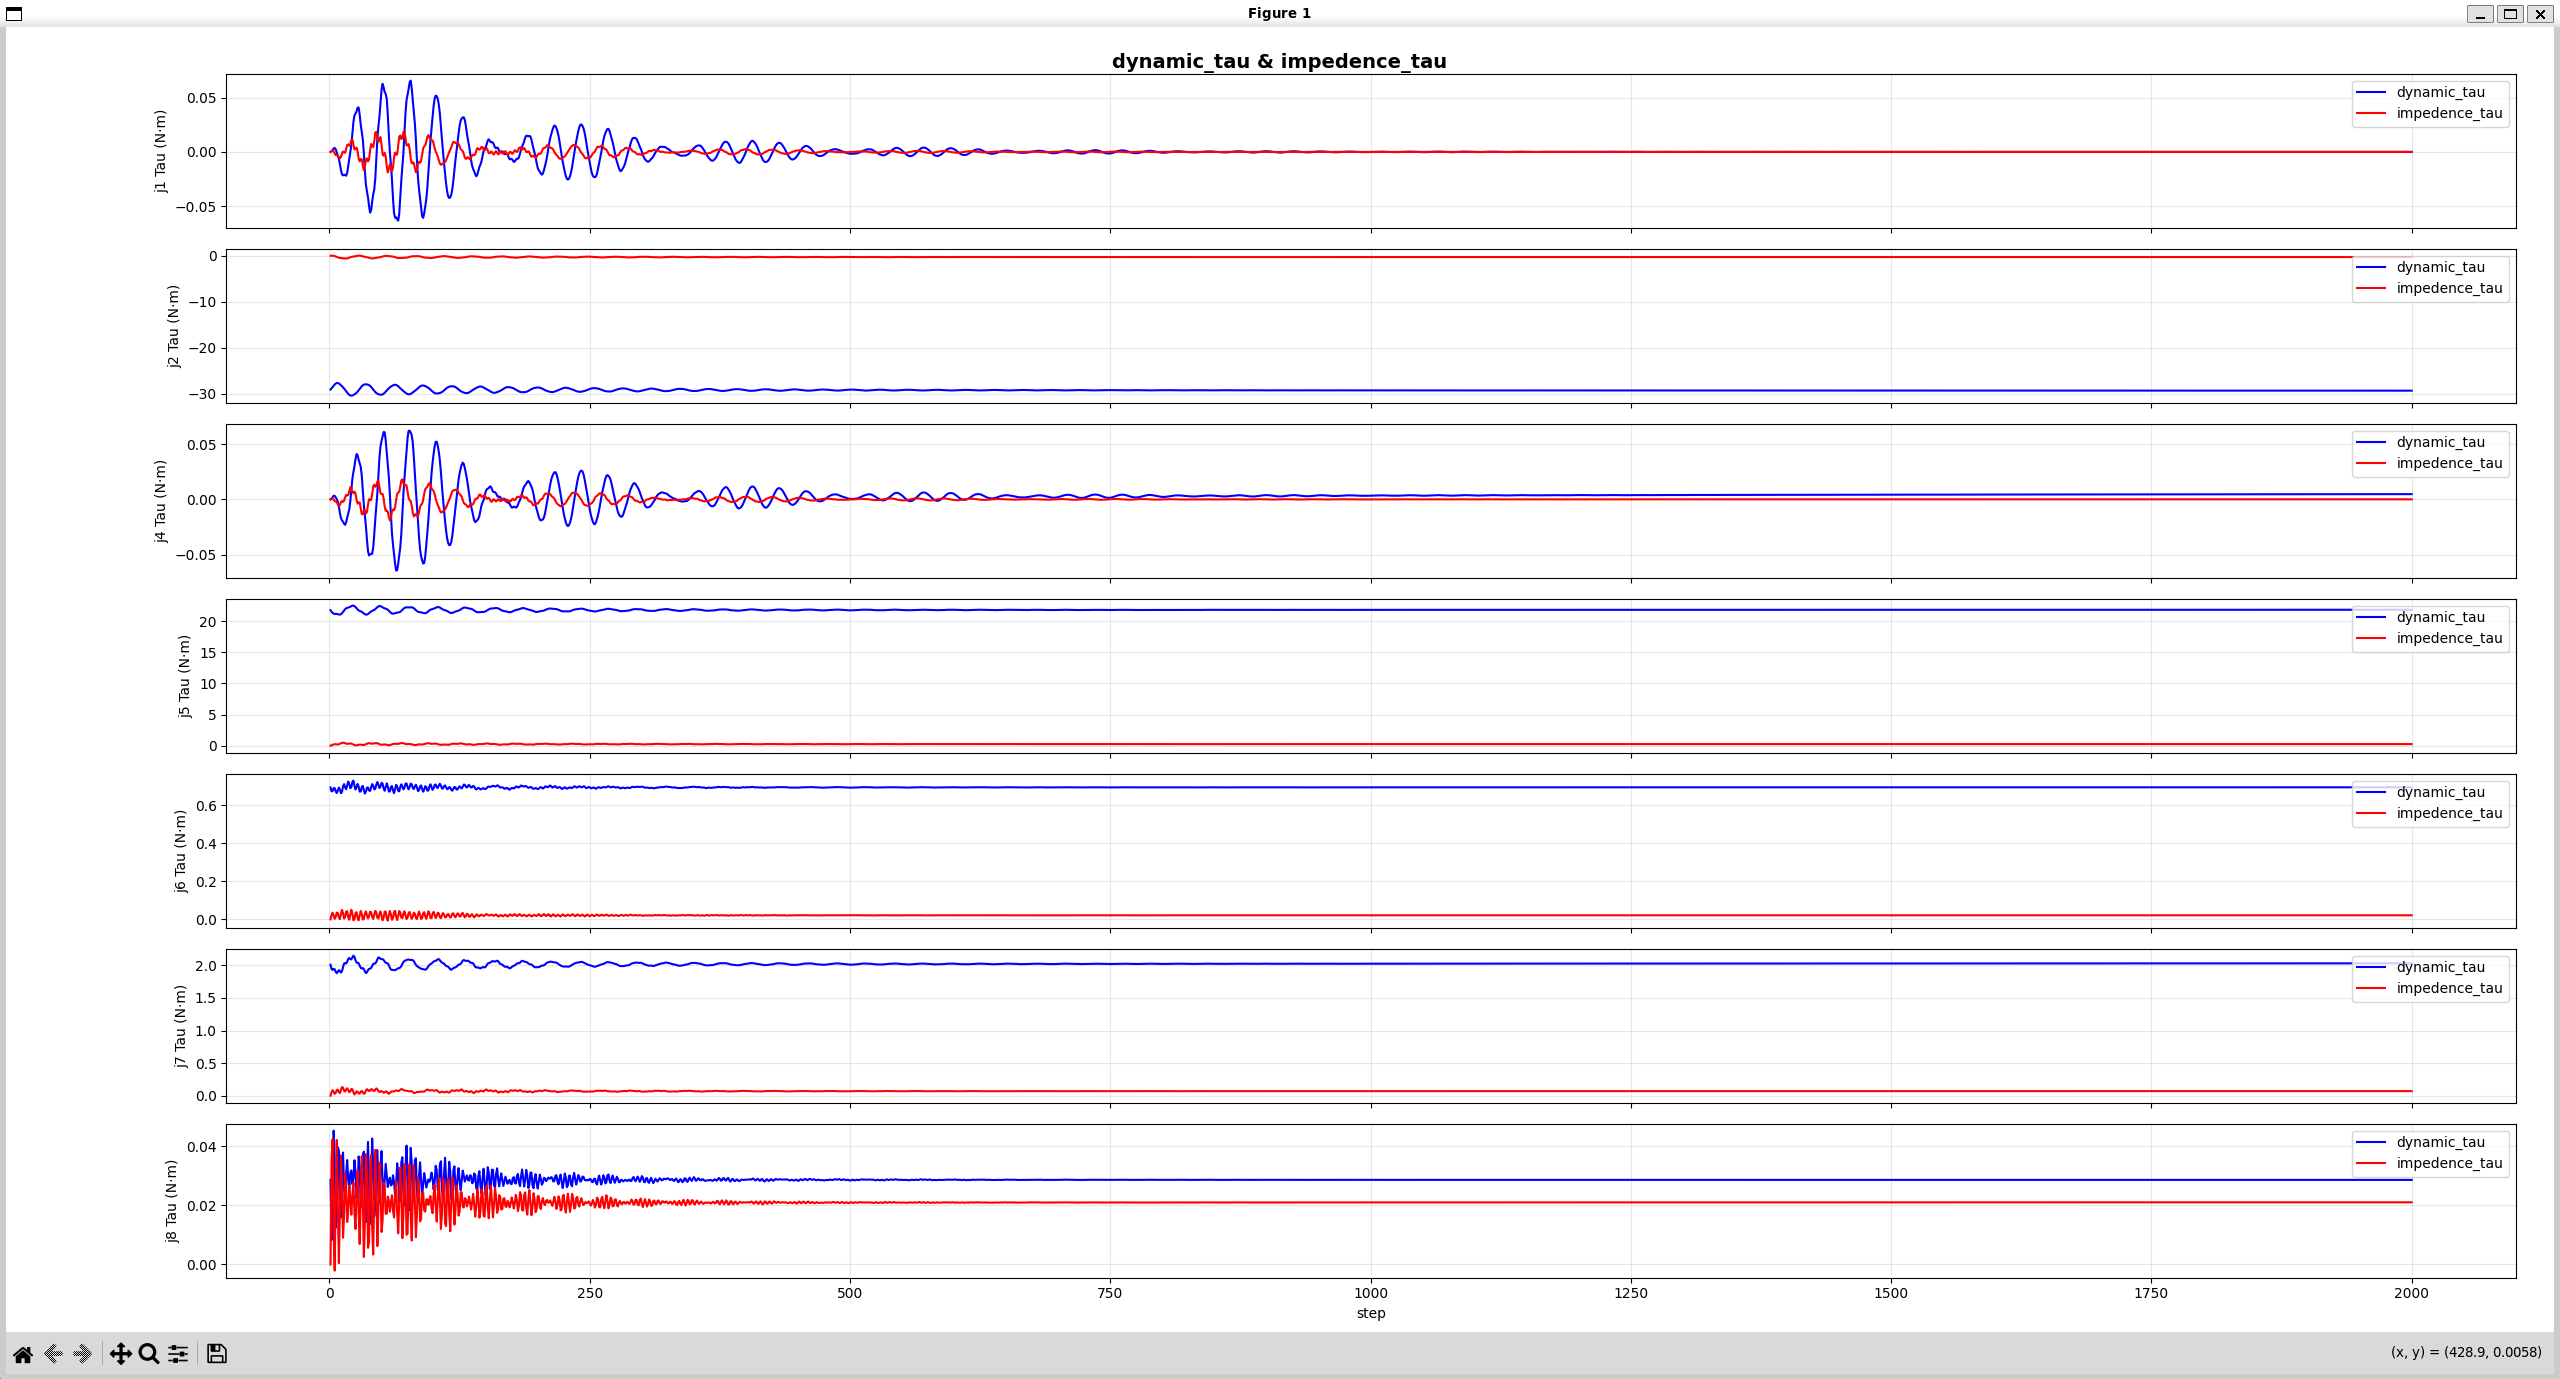
Task: Reset the plot to original view with Home icon
Action: (23, 1354)
